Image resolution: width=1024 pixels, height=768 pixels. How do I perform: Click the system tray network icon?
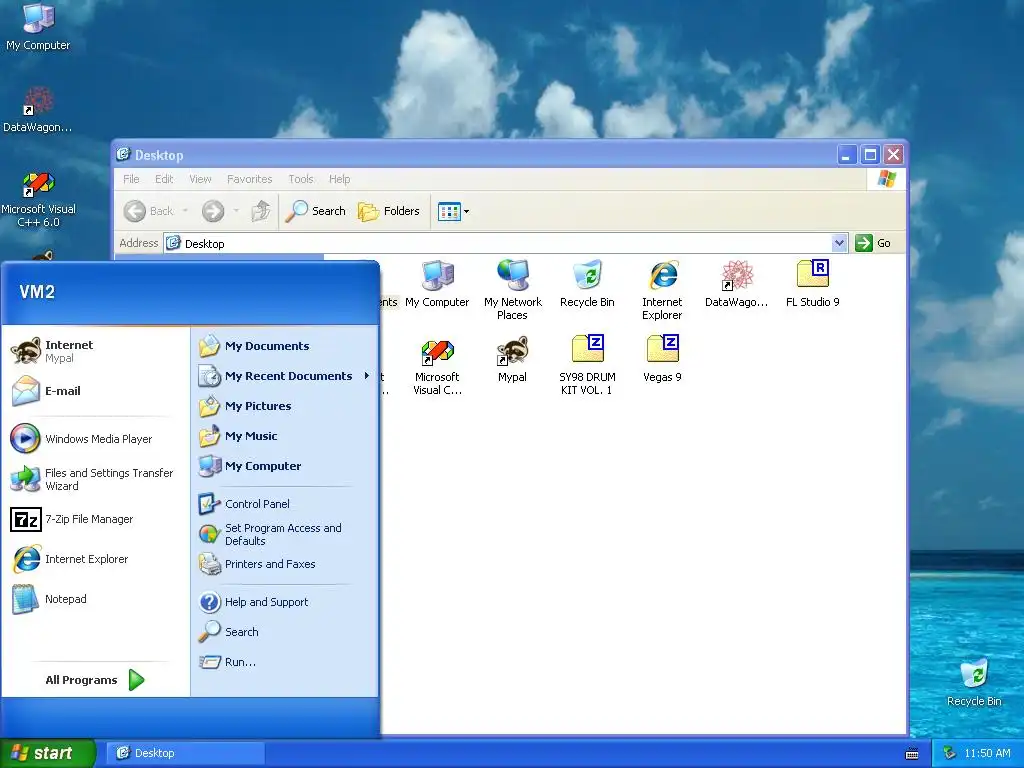pos(949,753)
